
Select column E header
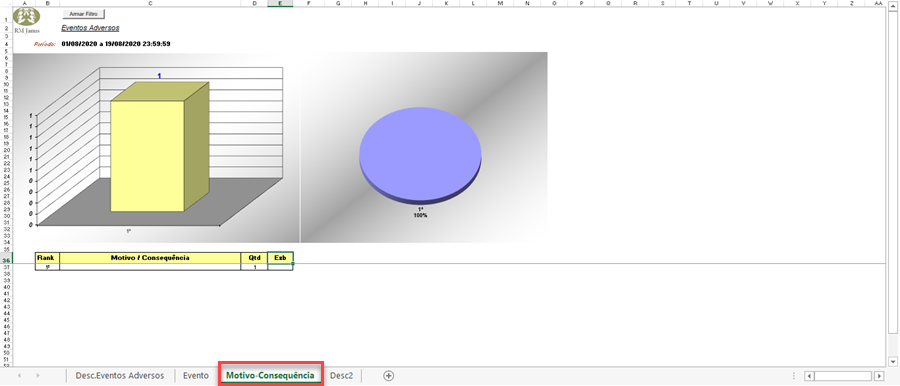[x=280, y=3]
